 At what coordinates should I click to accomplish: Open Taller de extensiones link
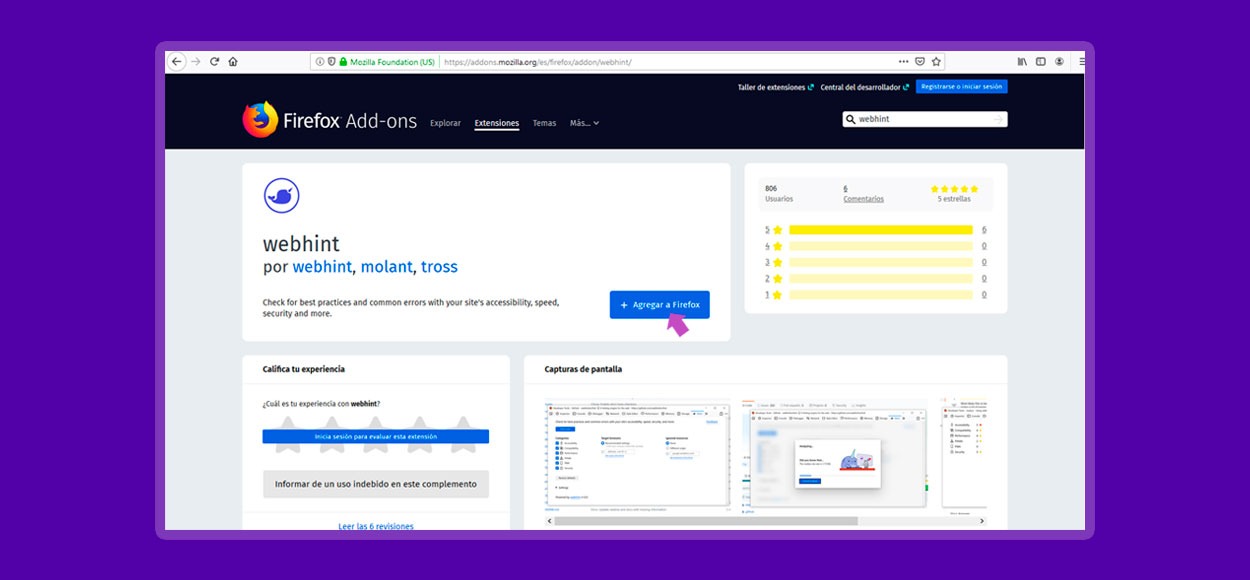point(776,87)
